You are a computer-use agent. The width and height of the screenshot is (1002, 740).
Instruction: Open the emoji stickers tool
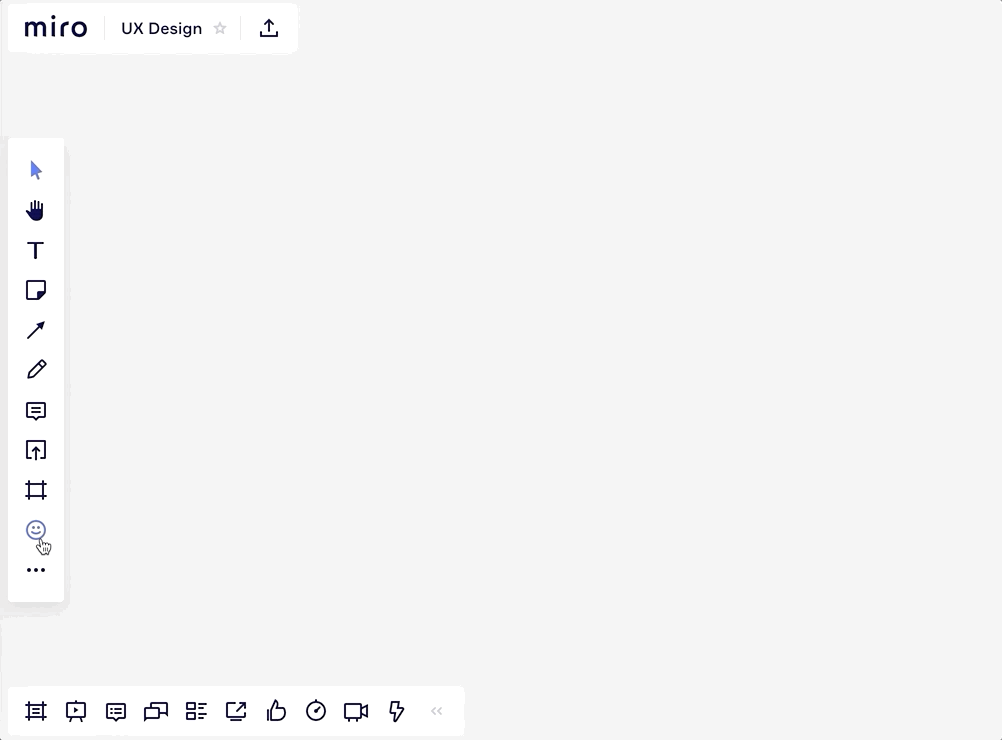click(x=36, y=530)
